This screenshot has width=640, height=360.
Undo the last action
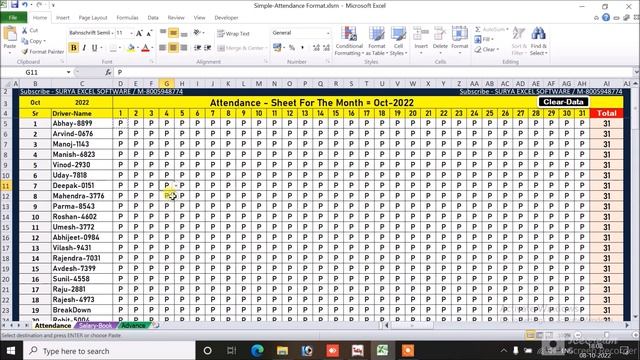[x=25, y=5]
